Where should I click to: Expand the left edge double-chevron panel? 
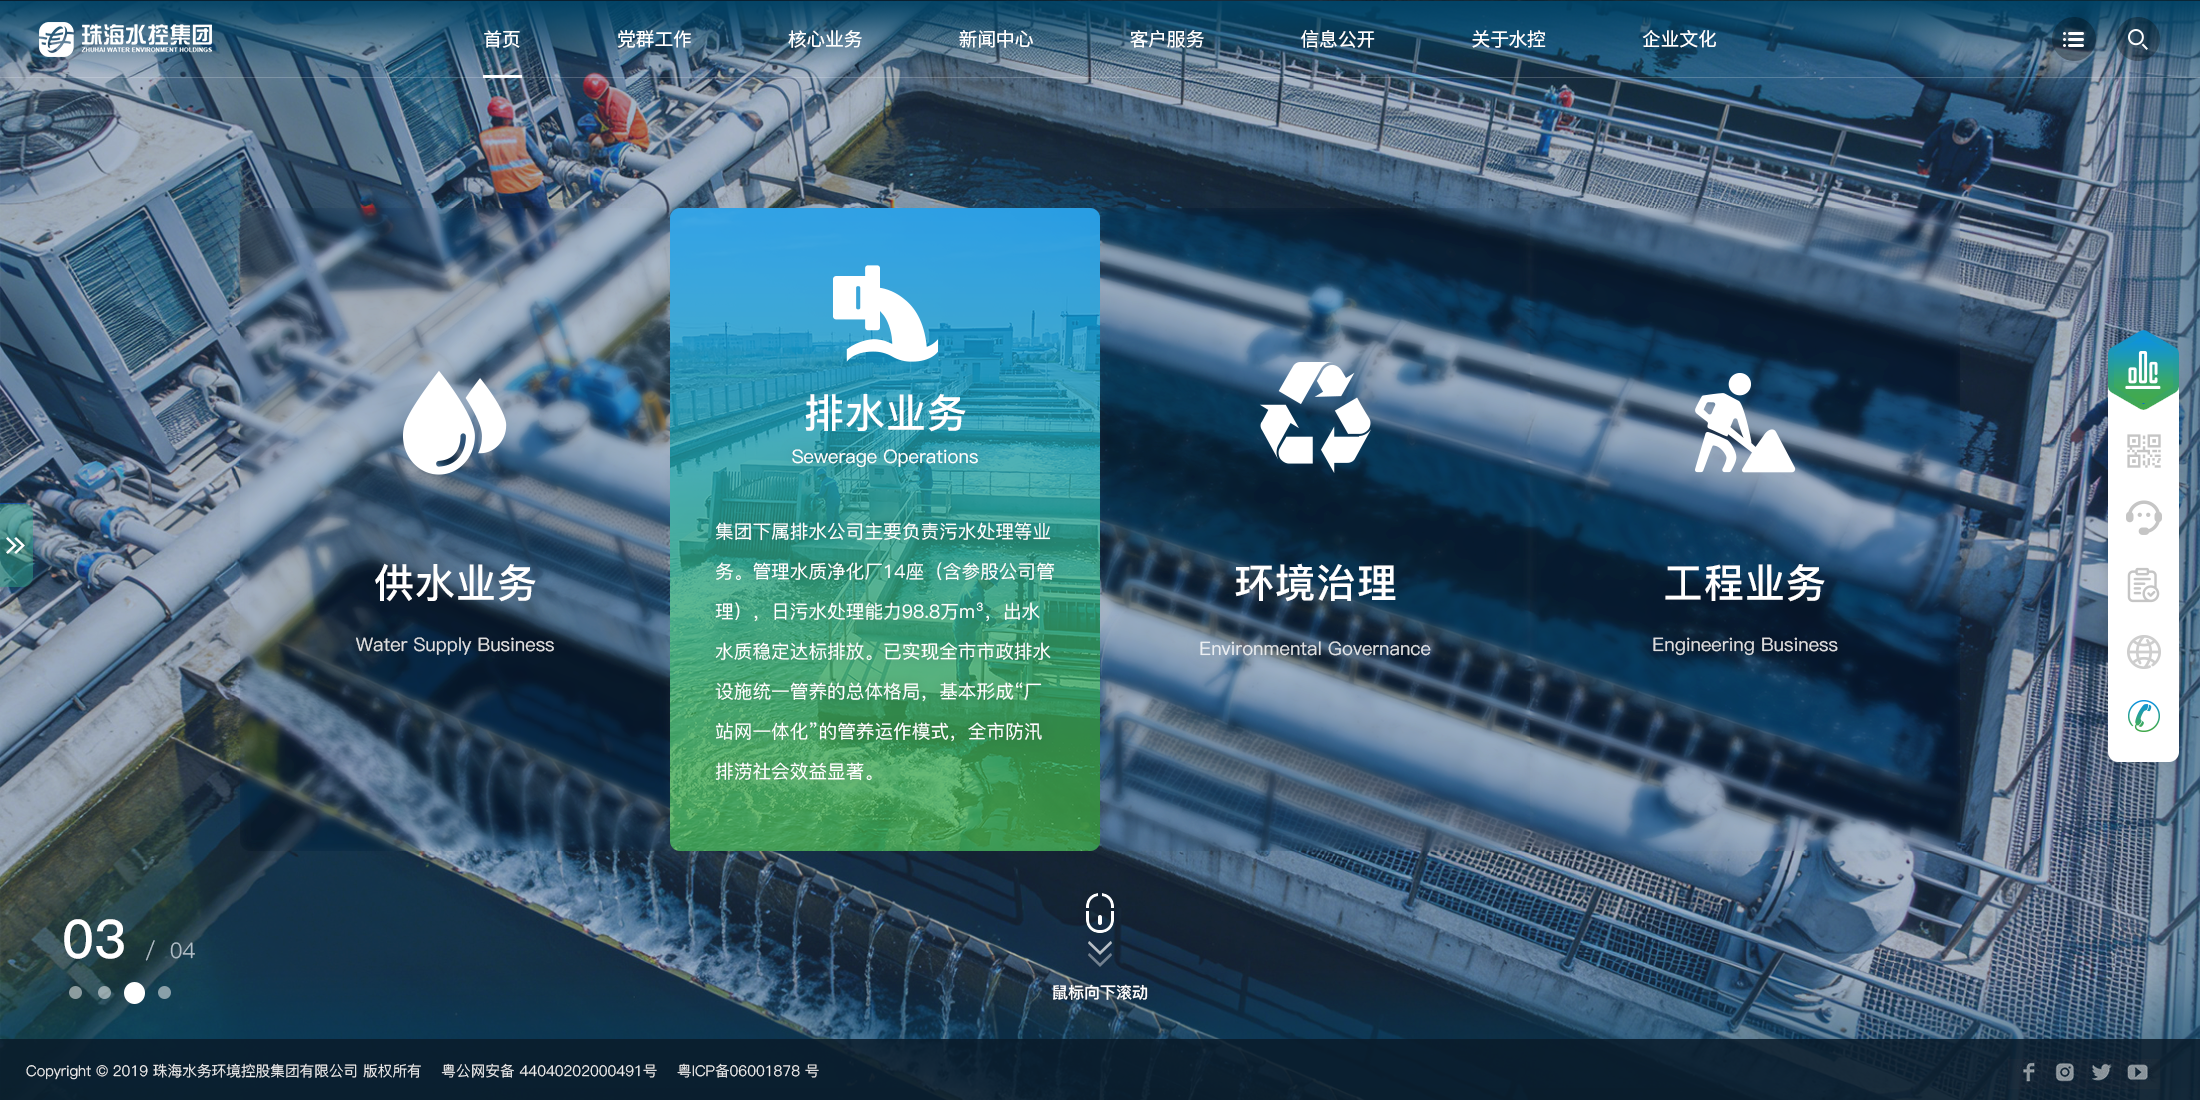[x=15, y=546]
